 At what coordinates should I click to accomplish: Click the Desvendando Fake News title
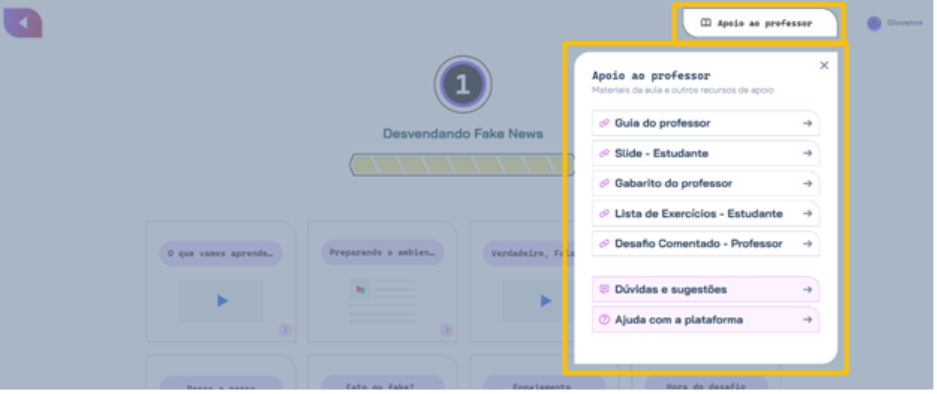pyautogui.click(x=463, y=134)
